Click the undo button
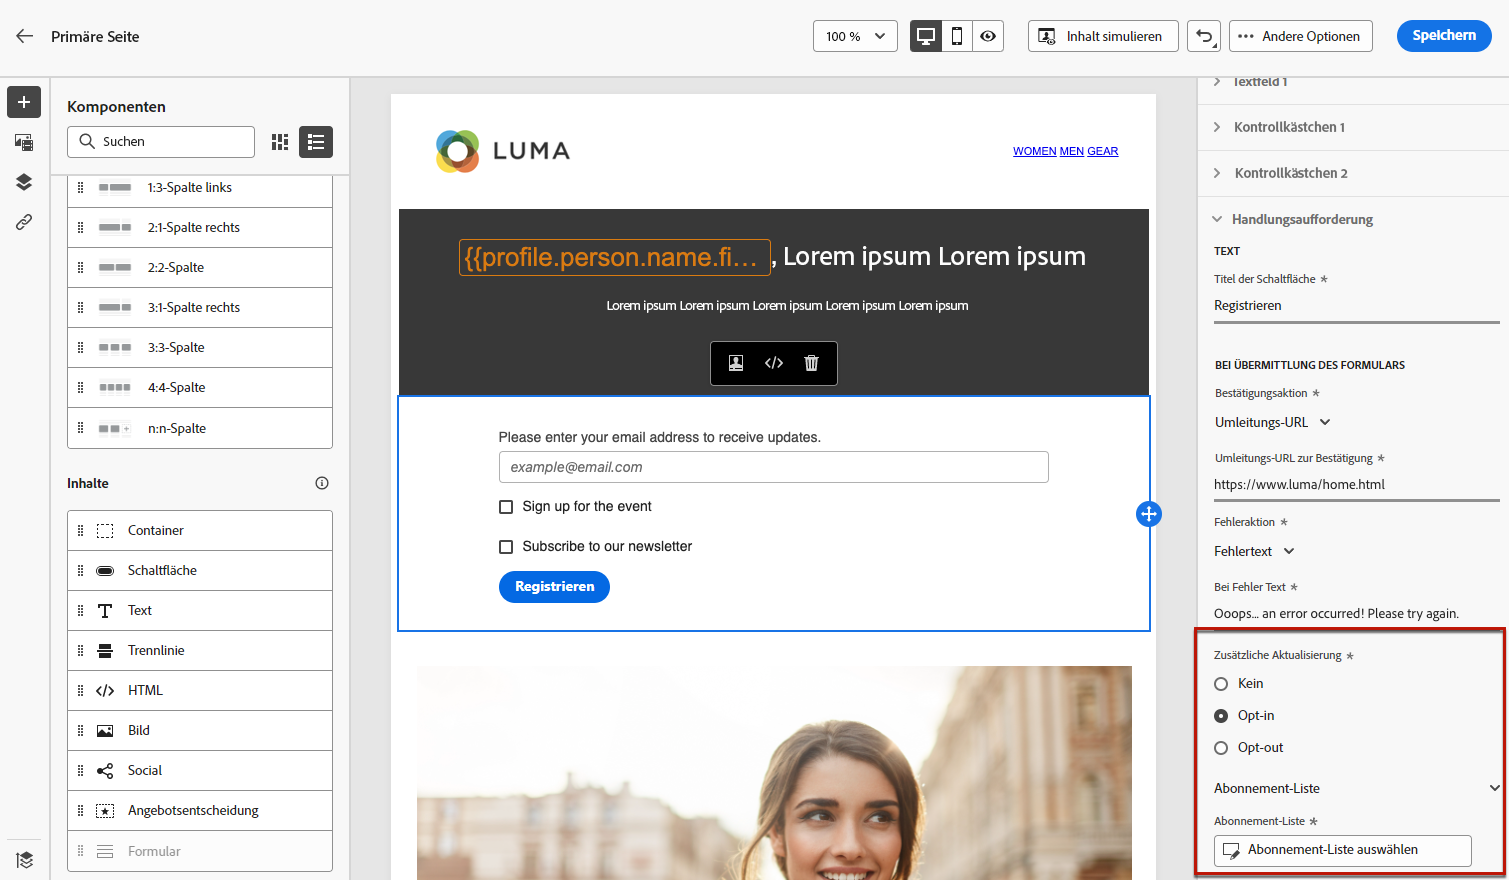The image size is (1509, 880). point(1204,36)
